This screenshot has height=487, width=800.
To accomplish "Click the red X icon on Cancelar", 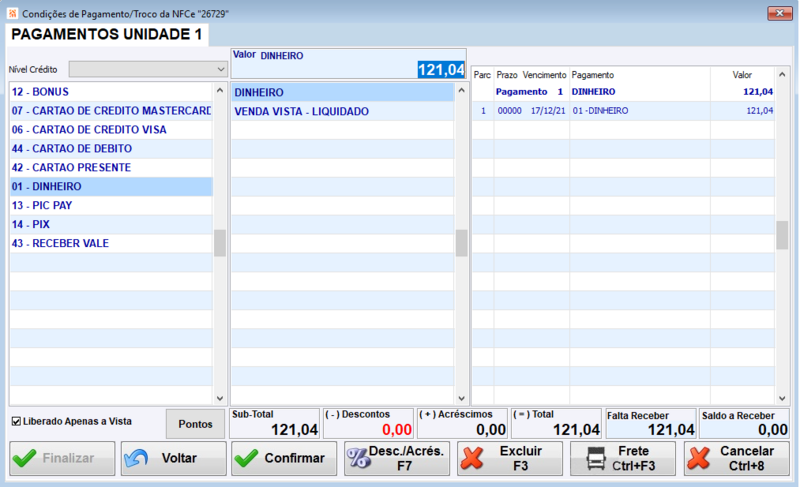I will coord(698,458).
